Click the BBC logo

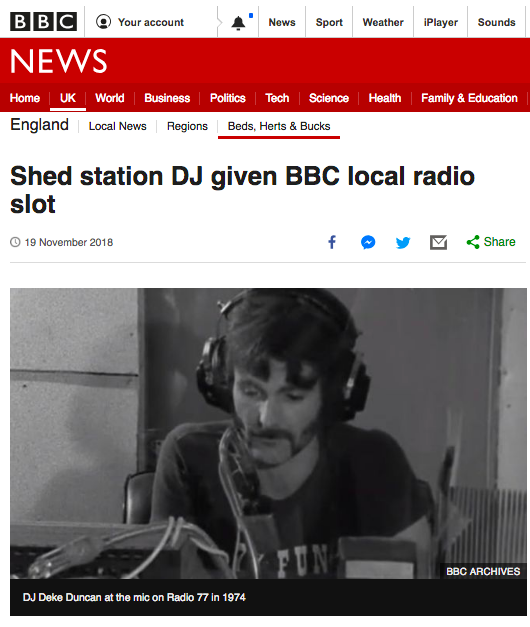tap(43, 22)
